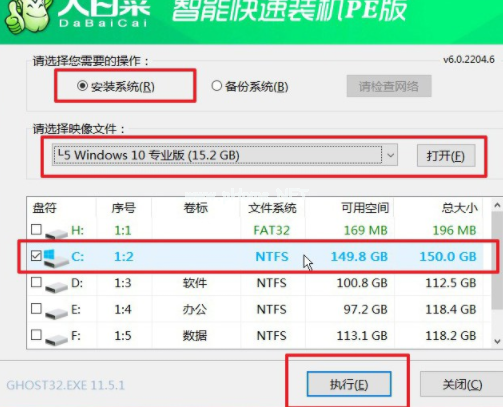Click the 总大小 column header
The image size is (503, 407).
point(460,208)
